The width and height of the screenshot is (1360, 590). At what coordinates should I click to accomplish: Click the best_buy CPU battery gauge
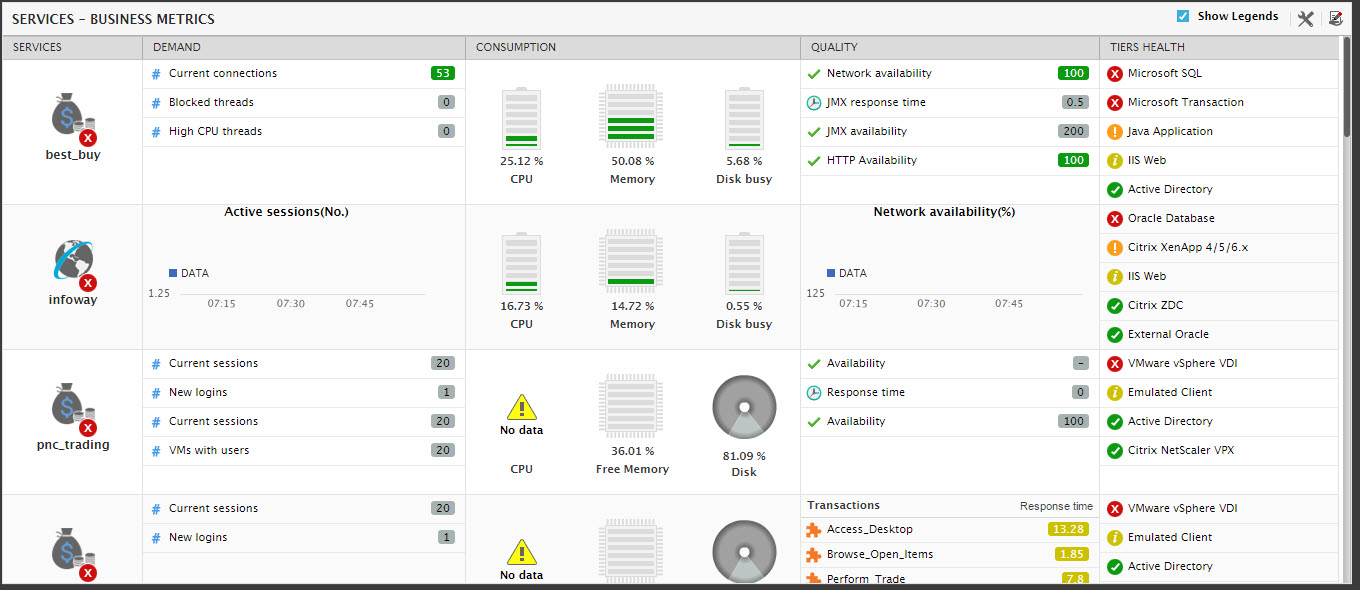pos(521,120)
